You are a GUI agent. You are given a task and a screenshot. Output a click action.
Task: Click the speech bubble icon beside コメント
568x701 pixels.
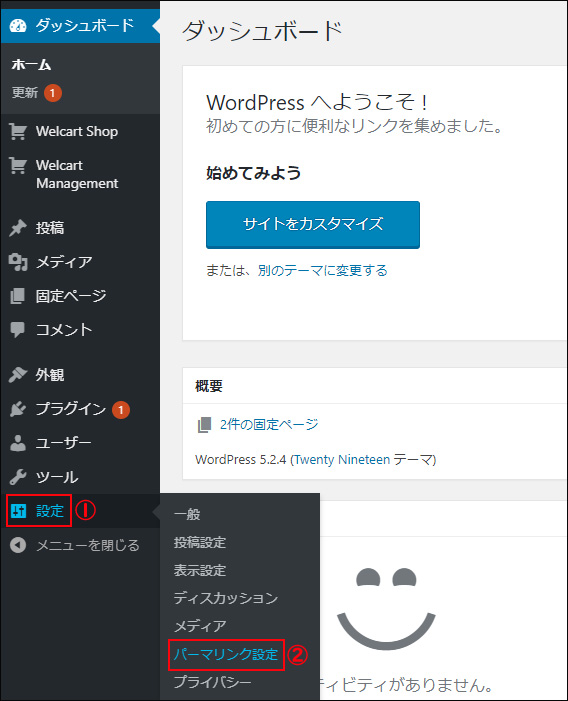(x=18, y=330)
